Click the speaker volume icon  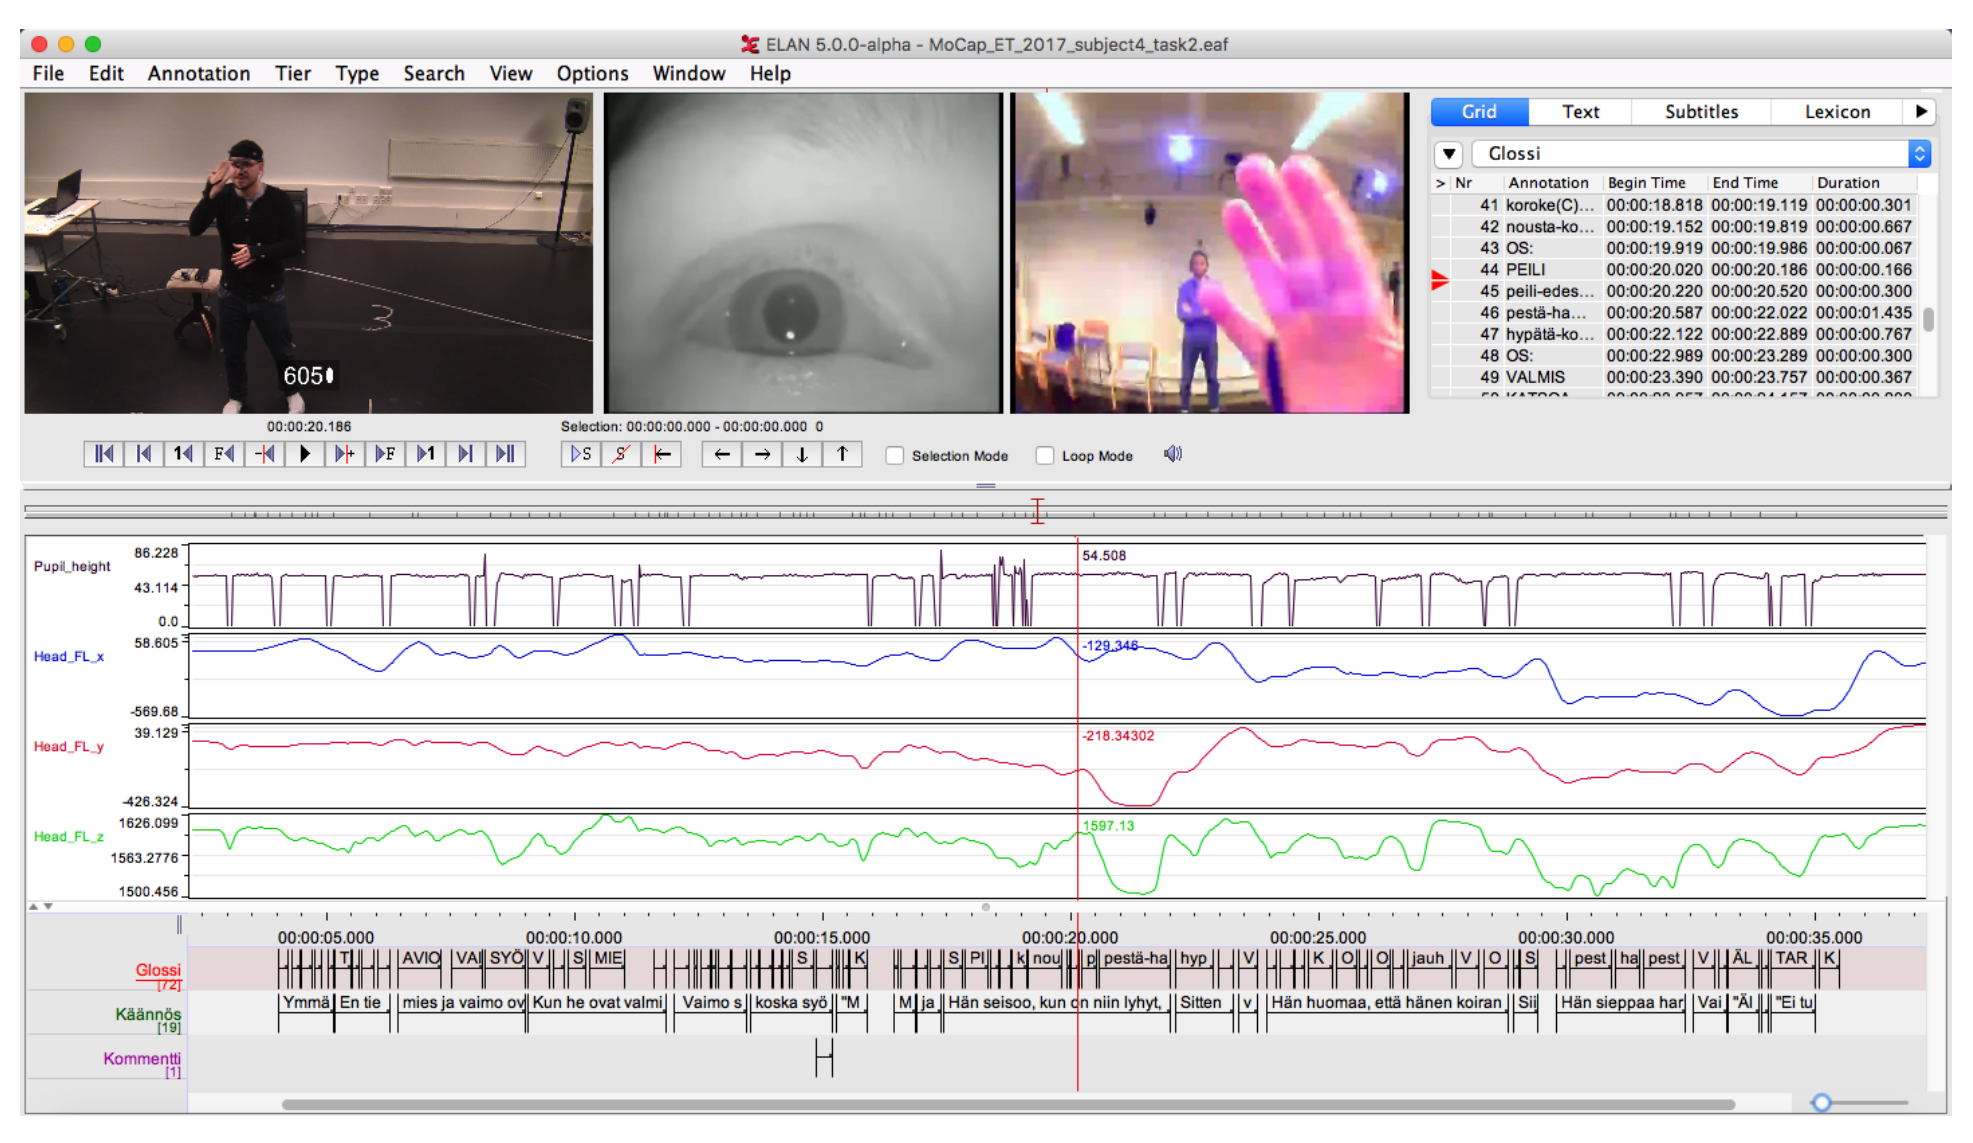[x=1173, y=454]
